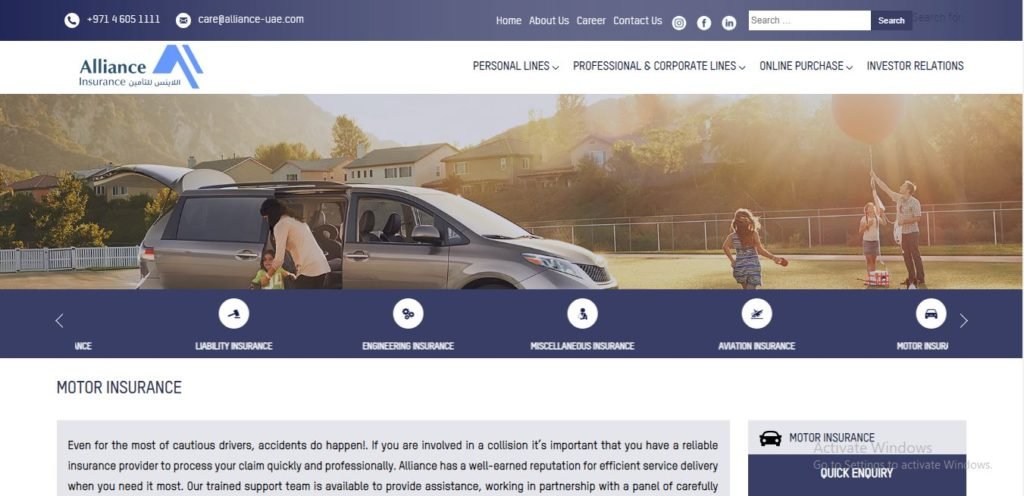Screen dimensions: 1024x496
Task: Open the Instagram icon in top bar
Action: (x=679, y=23)
